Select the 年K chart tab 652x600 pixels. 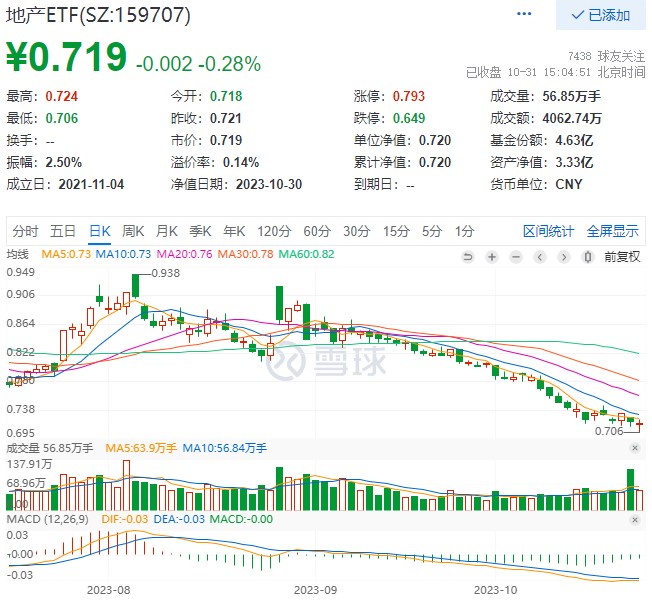(x=234, y=231)
